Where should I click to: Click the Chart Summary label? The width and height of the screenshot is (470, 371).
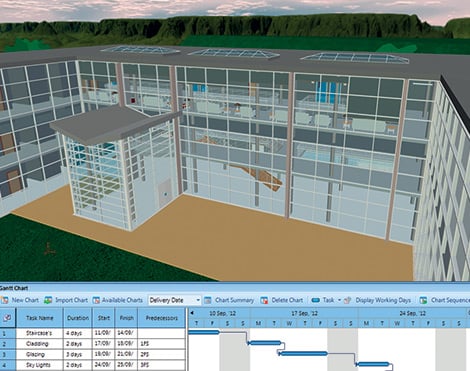pyautogui.click(x=234, y=300)
